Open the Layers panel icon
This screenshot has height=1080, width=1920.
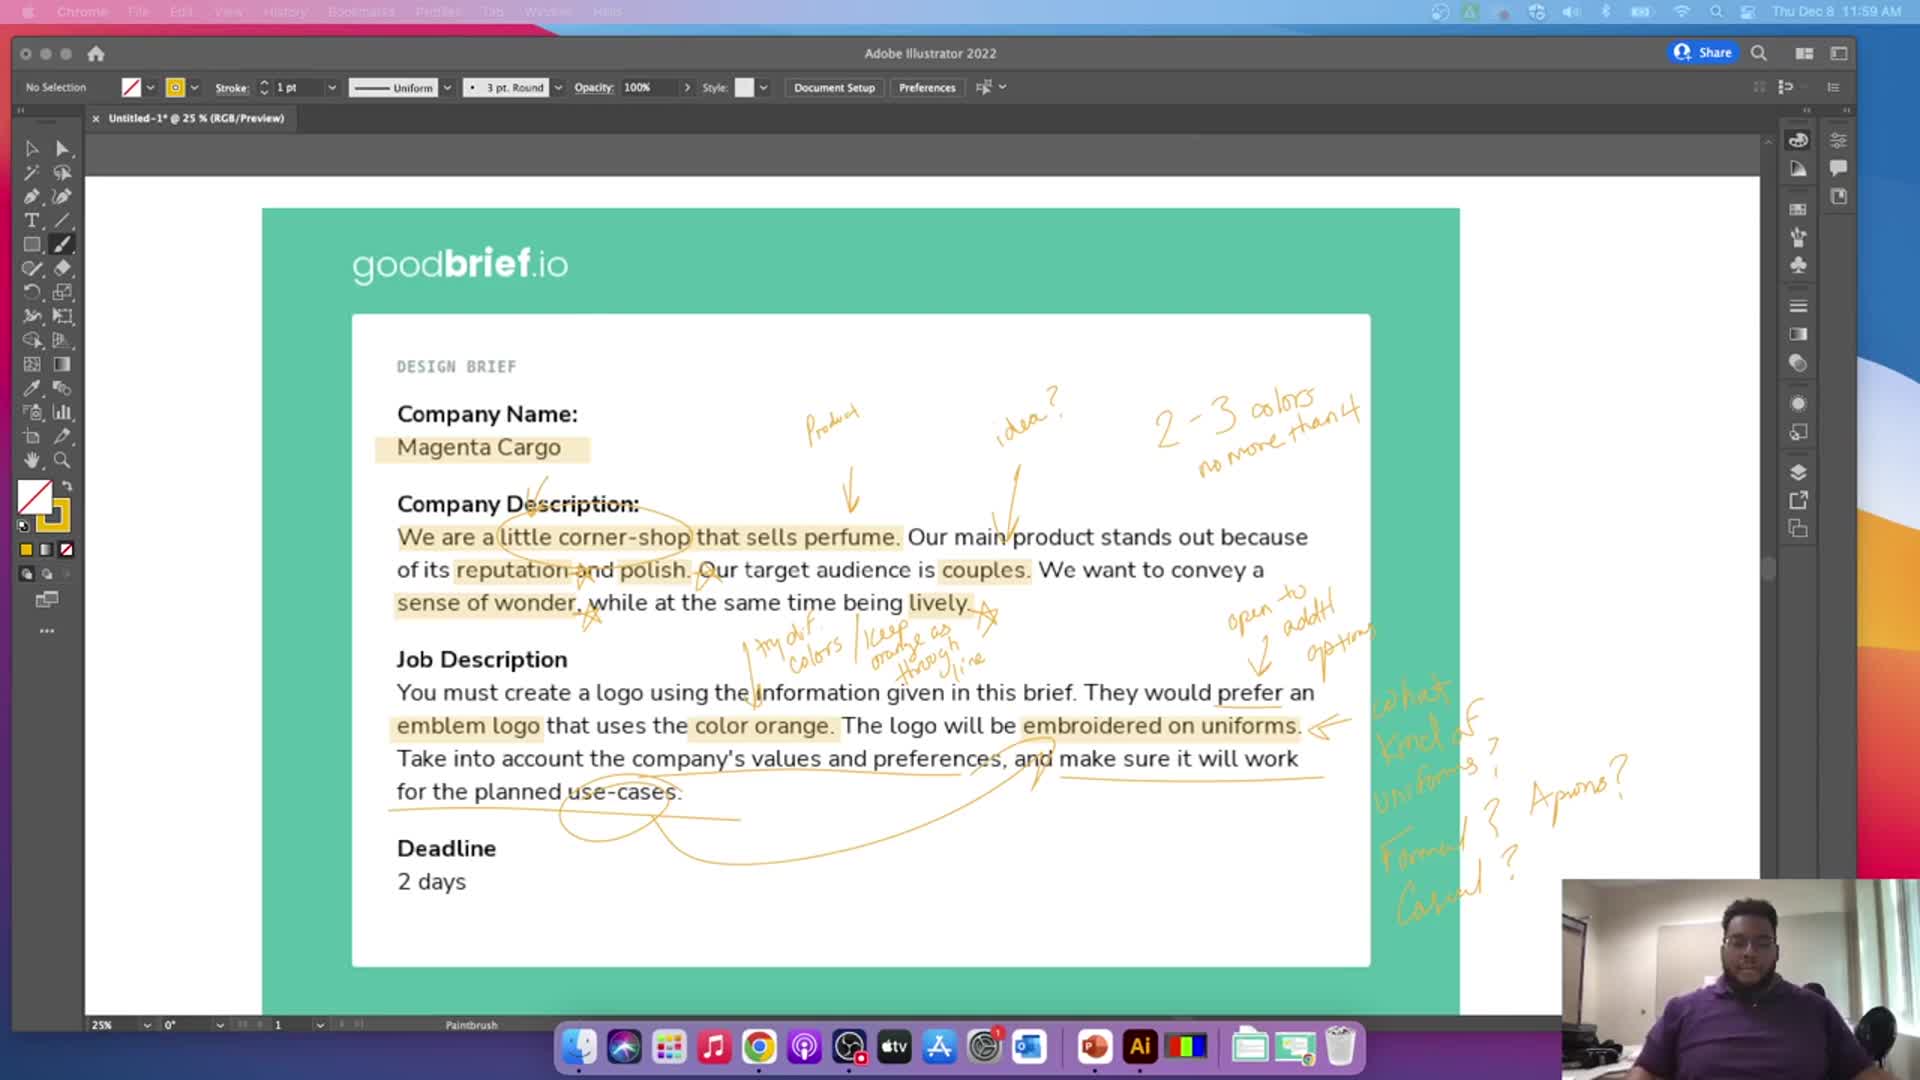tap(1798, 472)
